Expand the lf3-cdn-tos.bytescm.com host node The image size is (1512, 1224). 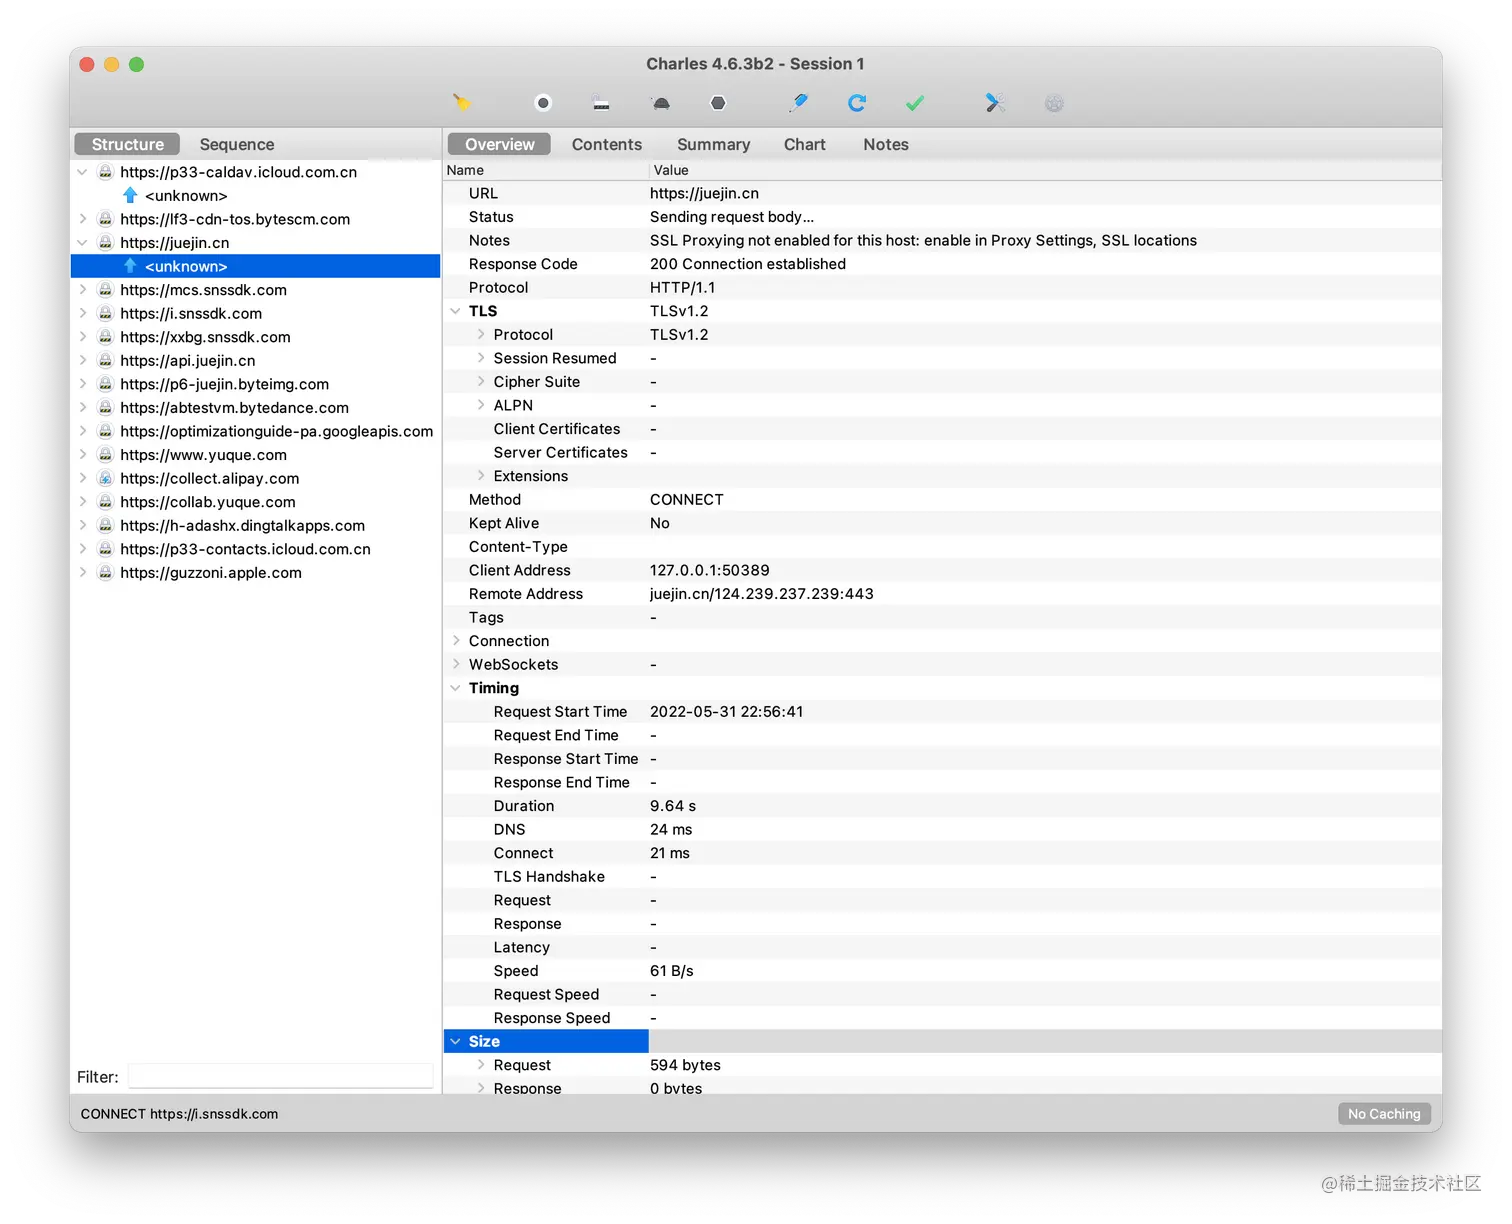pyautogui.click(x=82, y=219)
